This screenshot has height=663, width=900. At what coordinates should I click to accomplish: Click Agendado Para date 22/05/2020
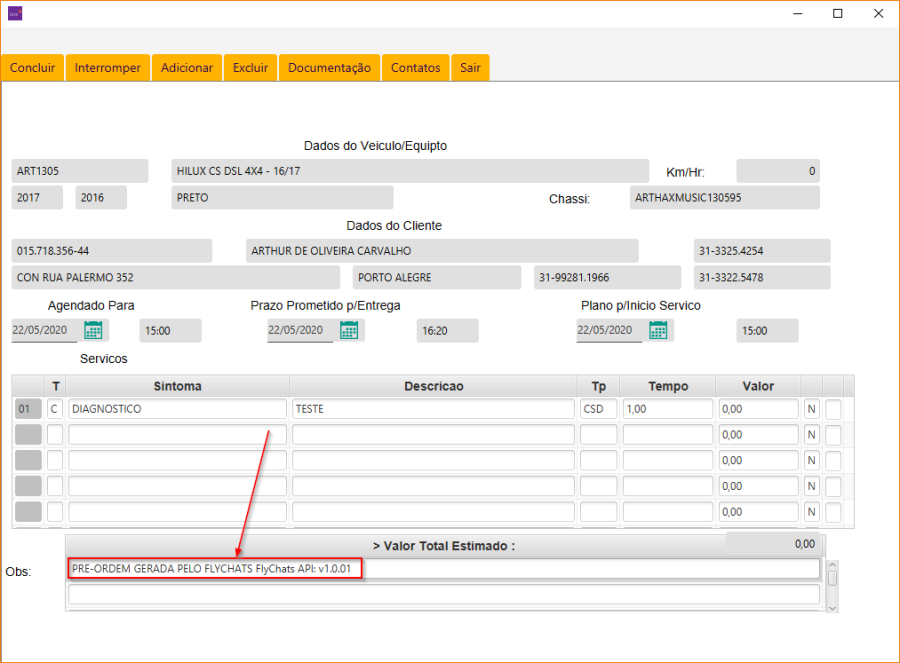44,331
